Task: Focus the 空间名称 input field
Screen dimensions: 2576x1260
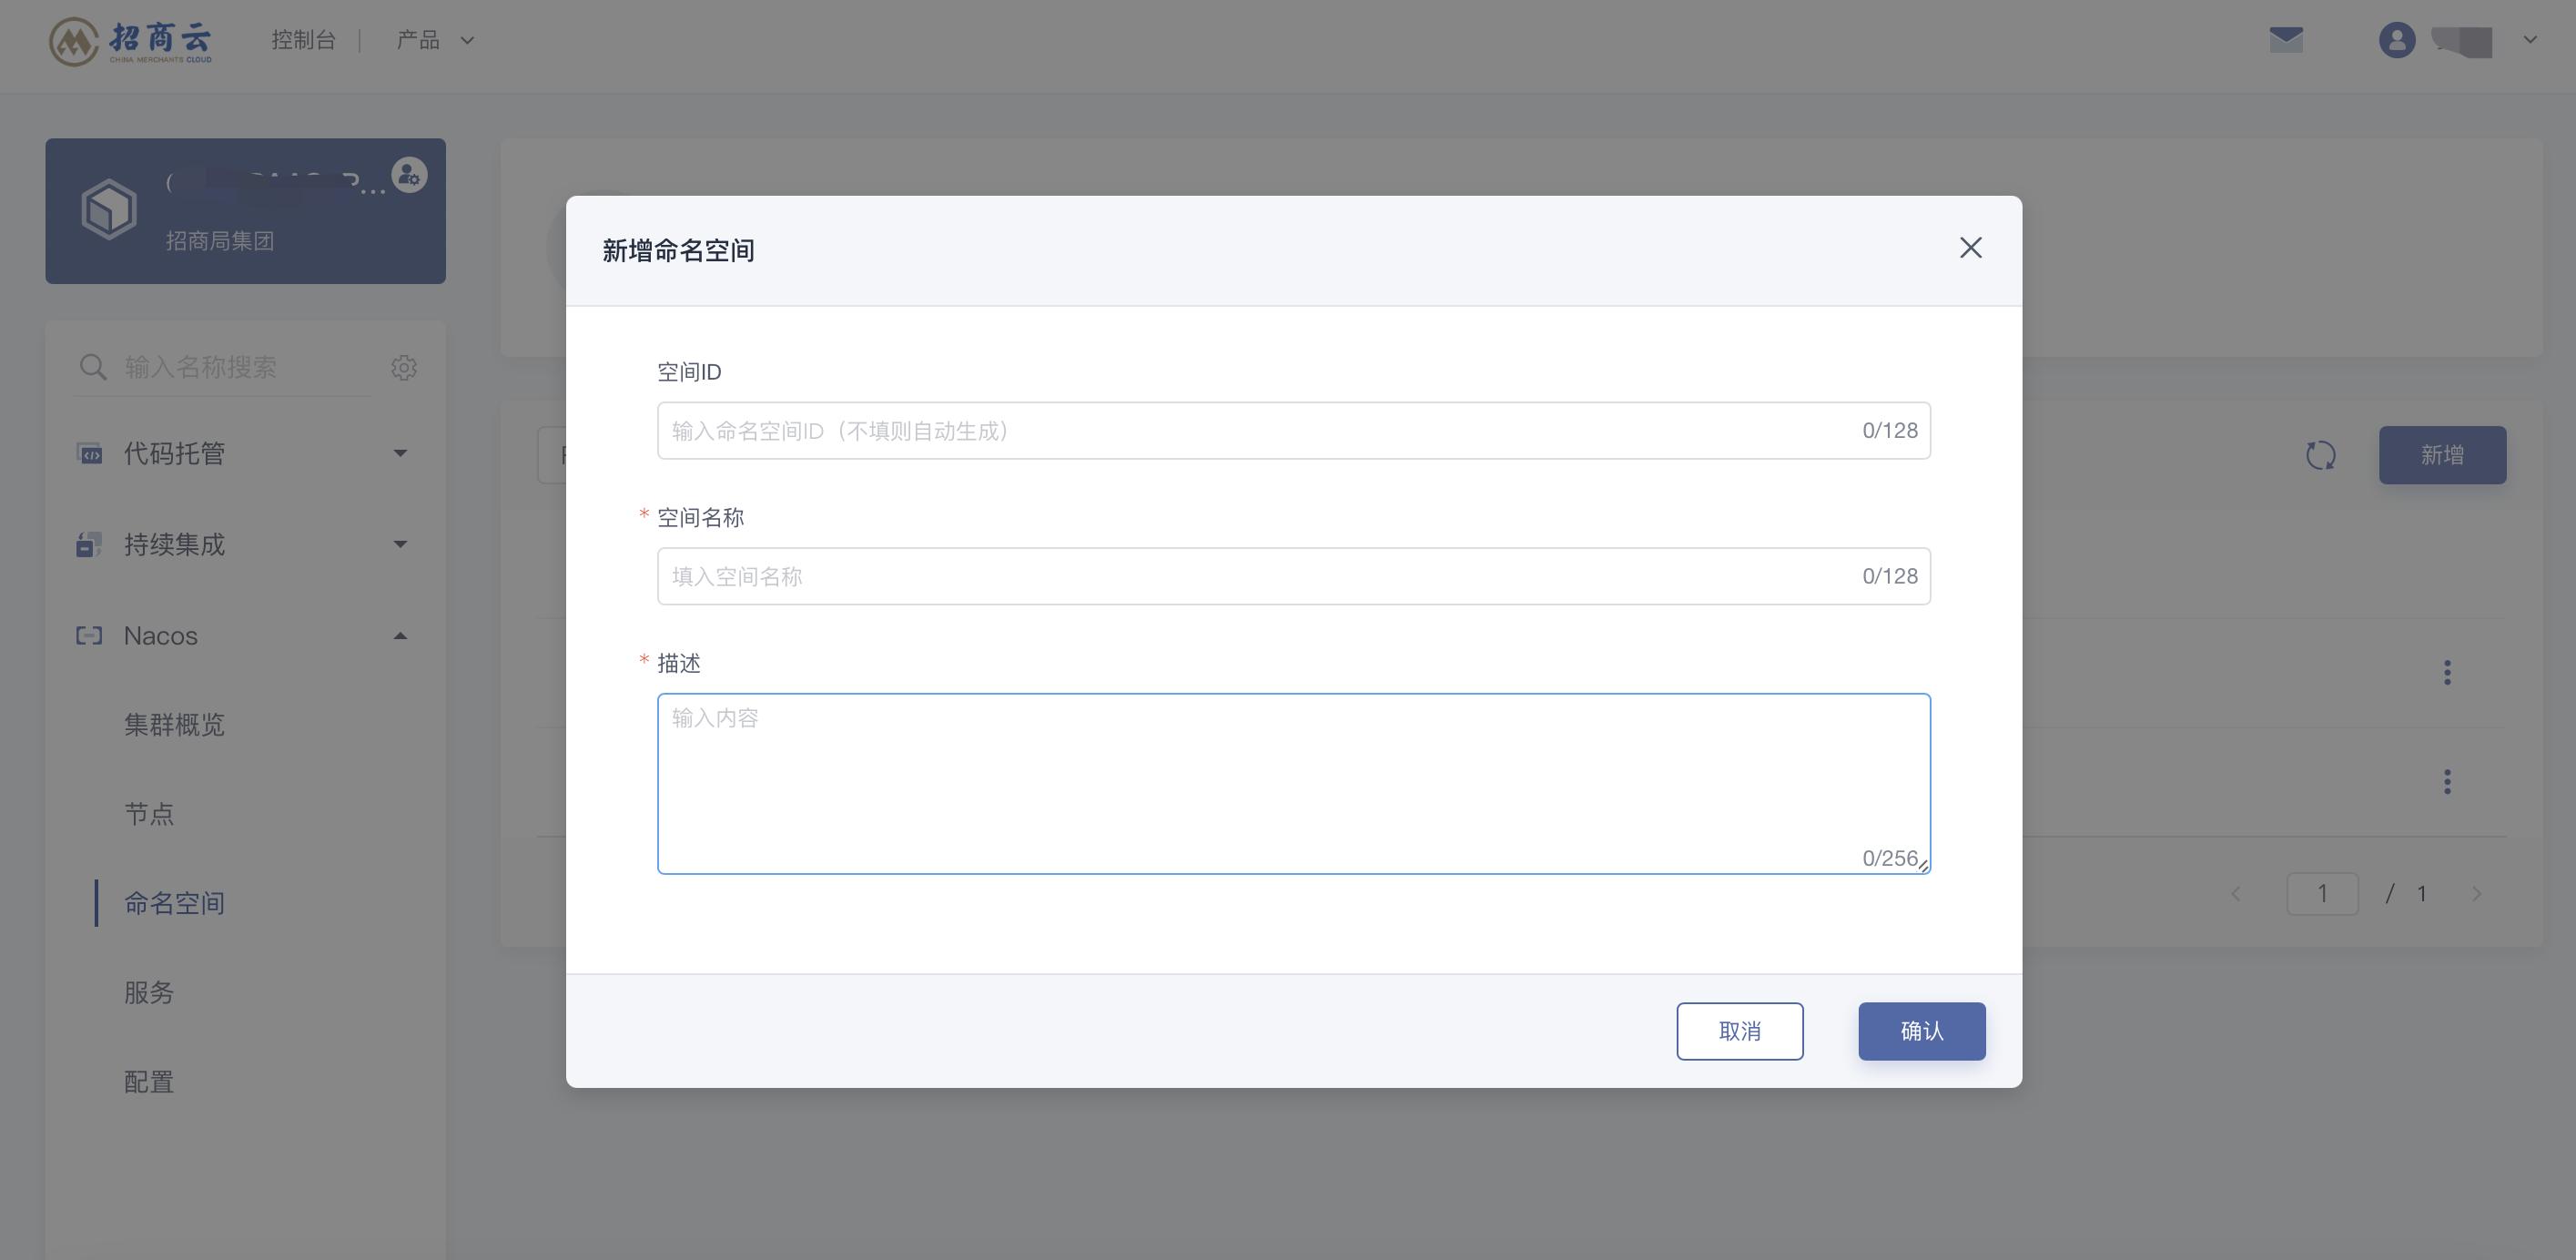Action: click(x=1293, y=576)
